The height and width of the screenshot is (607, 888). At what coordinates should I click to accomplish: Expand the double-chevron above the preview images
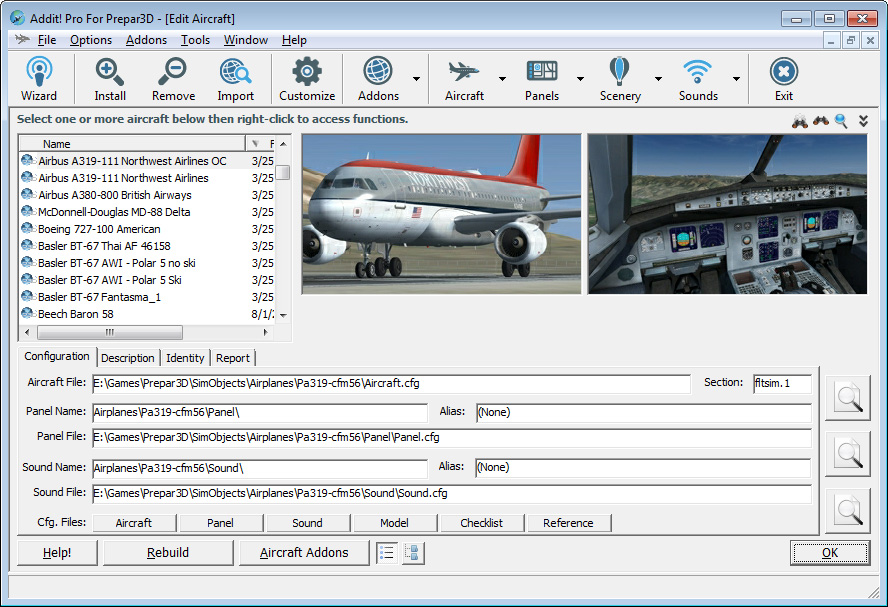point(863,121)
